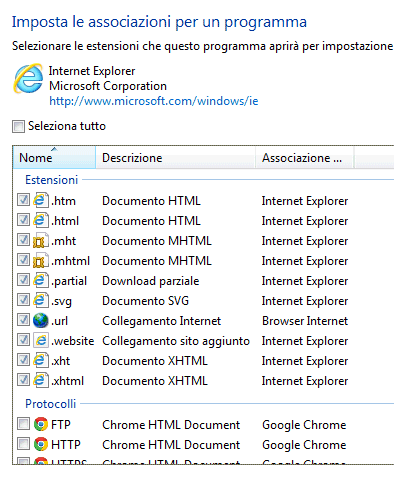
Task: Sort by the Descrizione column header
Action: pyautogui.click(x=176, y=157)
